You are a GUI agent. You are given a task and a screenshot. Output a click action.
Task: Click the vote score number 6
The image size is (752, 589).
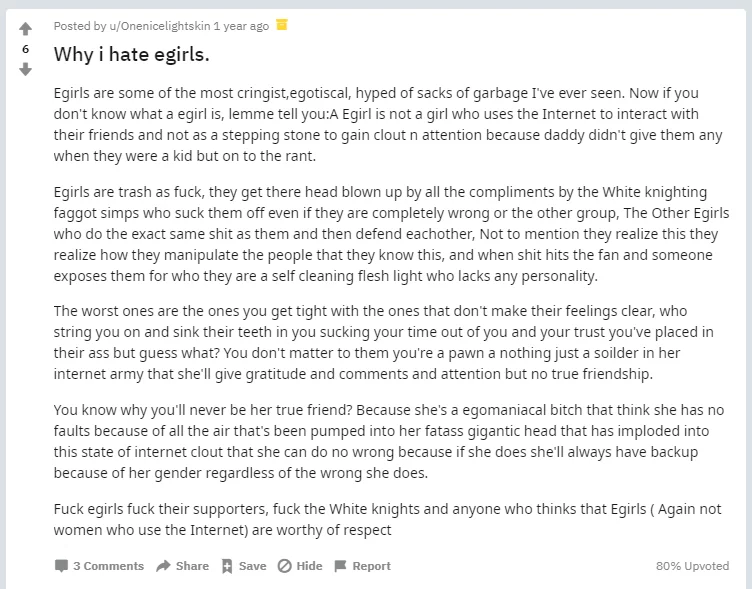click(x=26, y=48)
